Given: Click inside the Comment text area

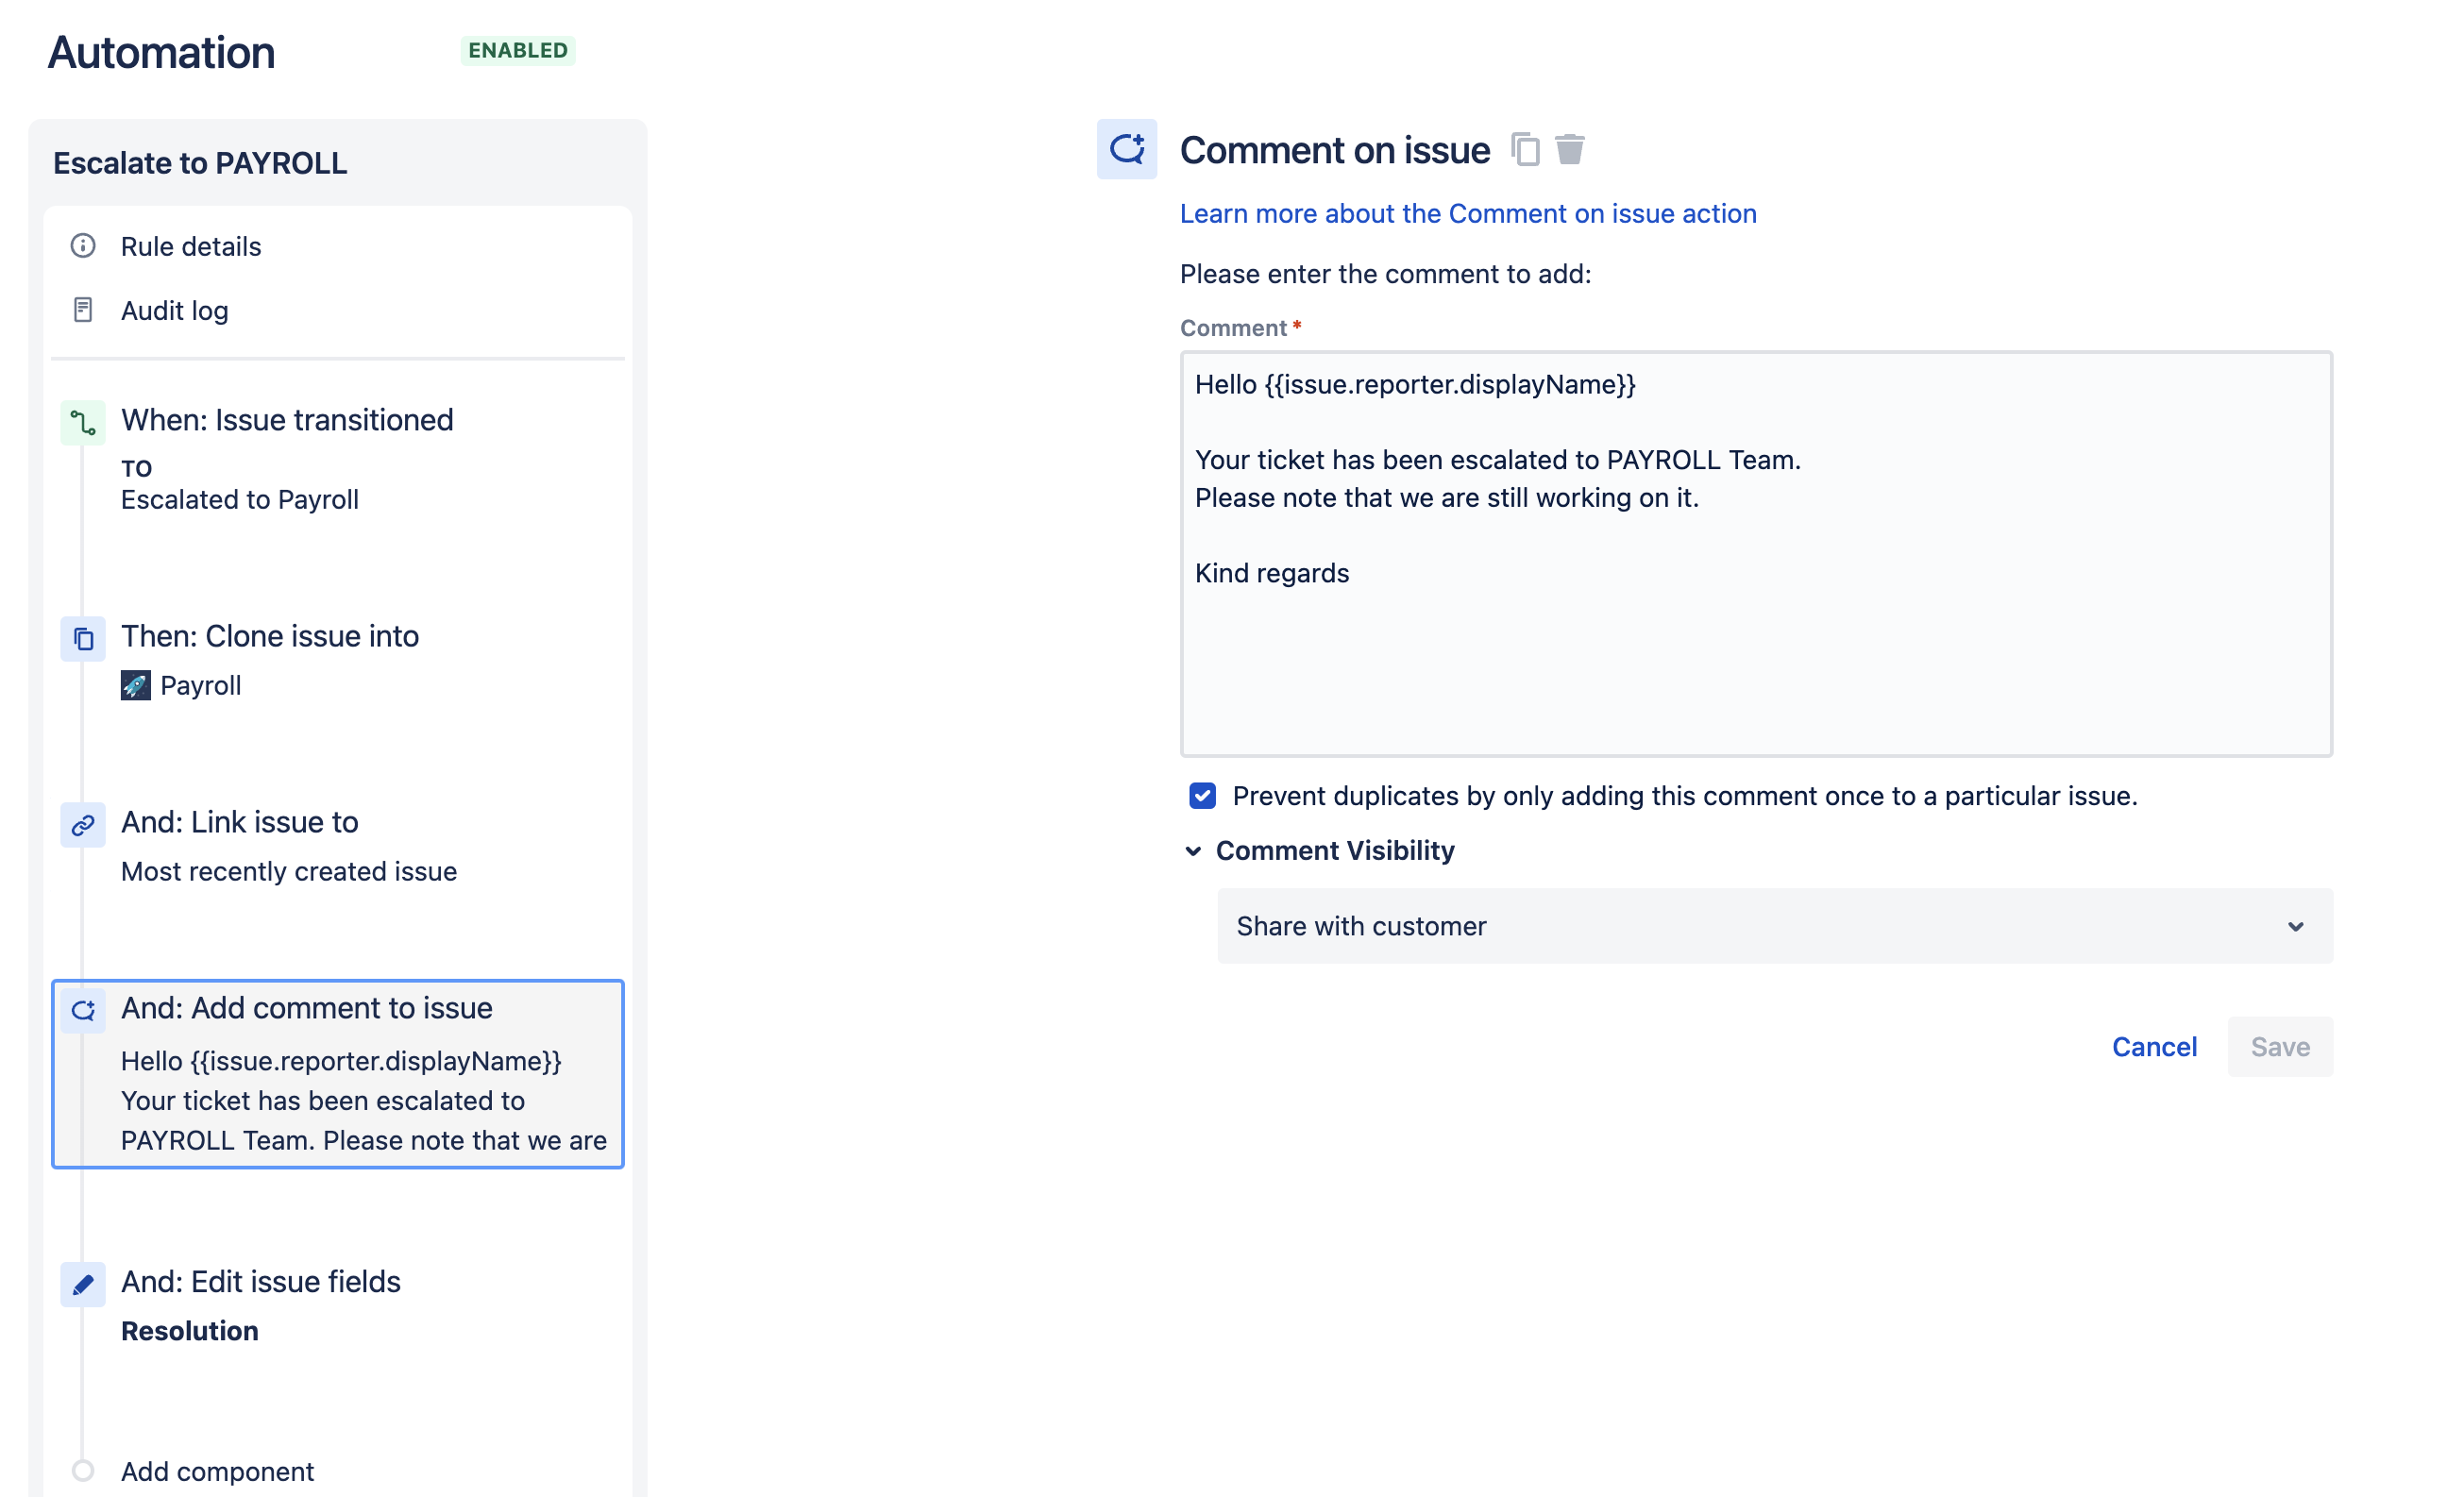Looking at the screenshot, I should point(1756,554).
